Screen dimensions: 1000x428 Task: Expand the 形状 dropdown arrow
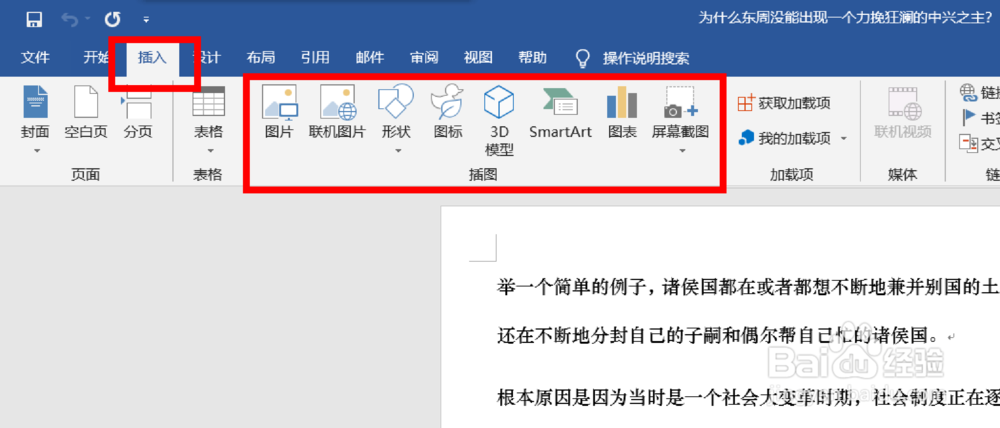[x=397, y=151]
